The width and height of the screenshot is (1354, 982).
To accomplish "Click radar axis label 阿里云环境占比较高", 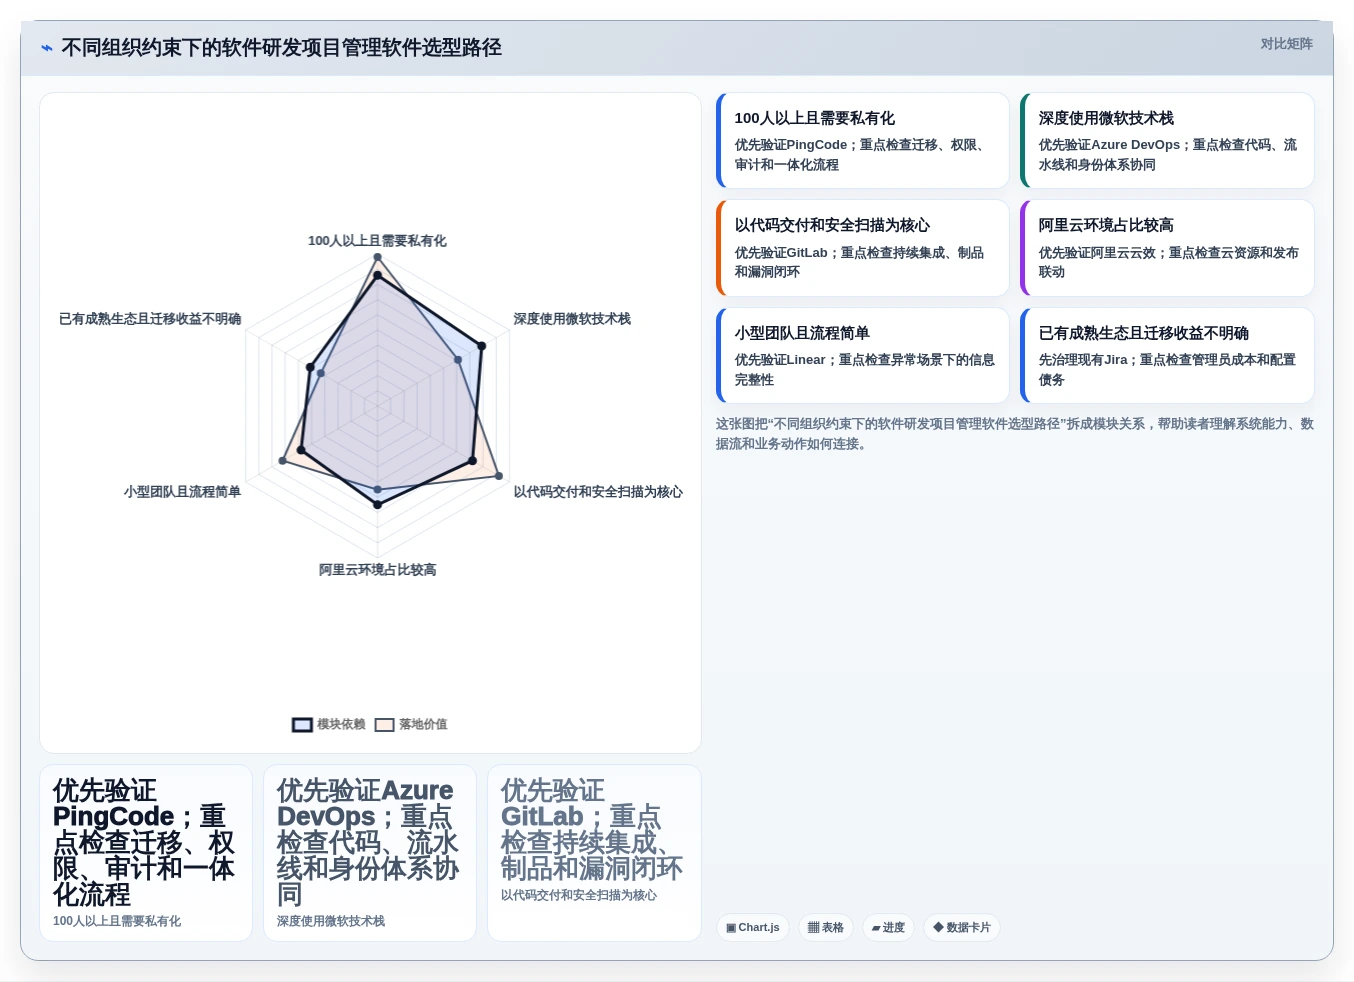I will 377,570.
